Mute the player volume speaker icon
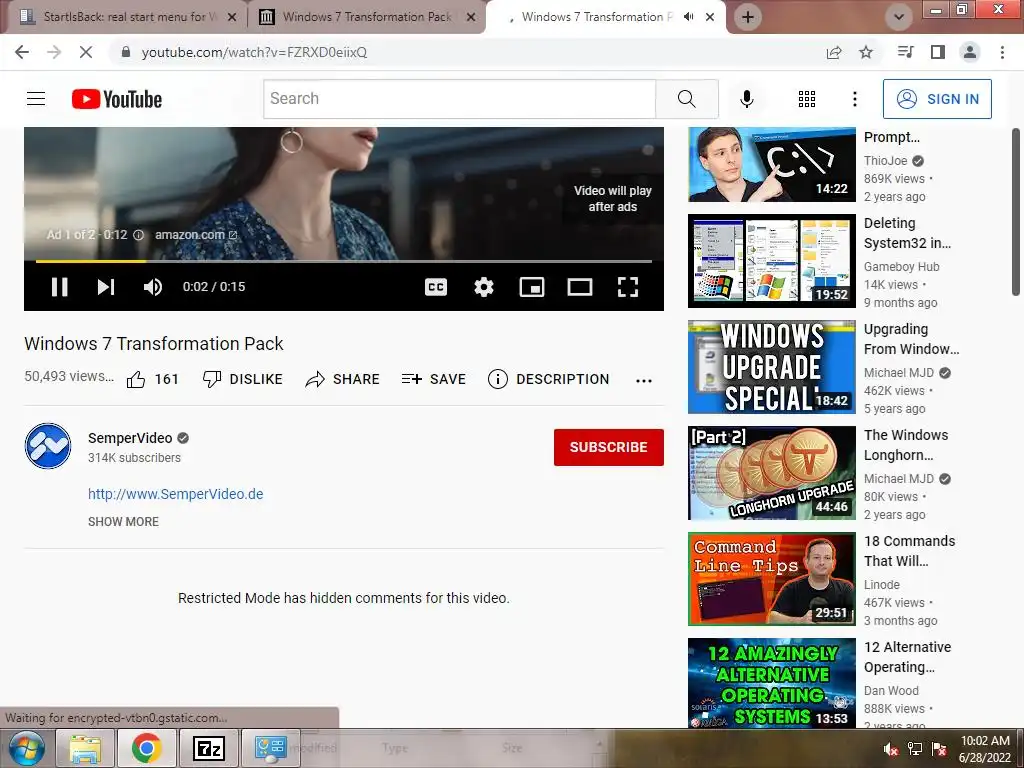 point(153,287)
